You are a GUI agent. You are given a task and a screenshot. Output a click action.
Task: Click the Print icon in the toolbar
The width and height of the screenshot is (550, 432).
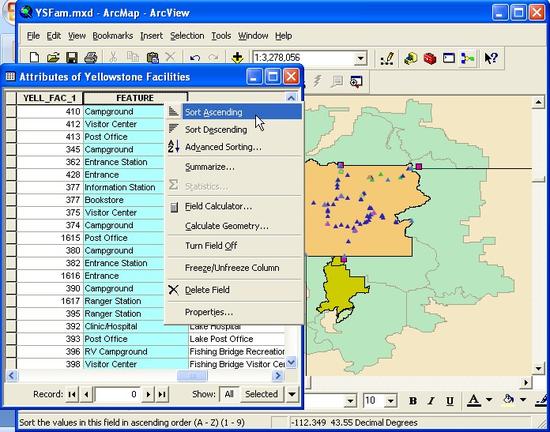pyautogui.click(x=90, y=57)
